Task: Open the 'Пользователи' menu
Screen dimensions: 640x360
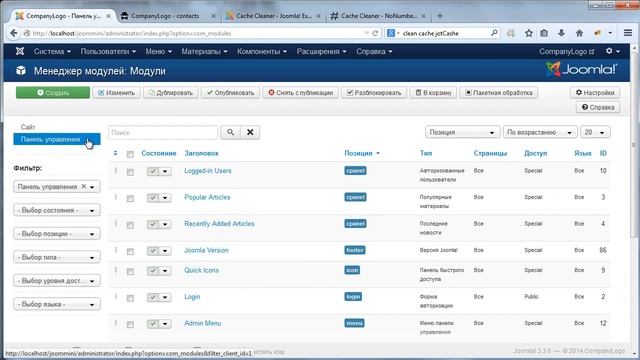Action: [108, 51]
